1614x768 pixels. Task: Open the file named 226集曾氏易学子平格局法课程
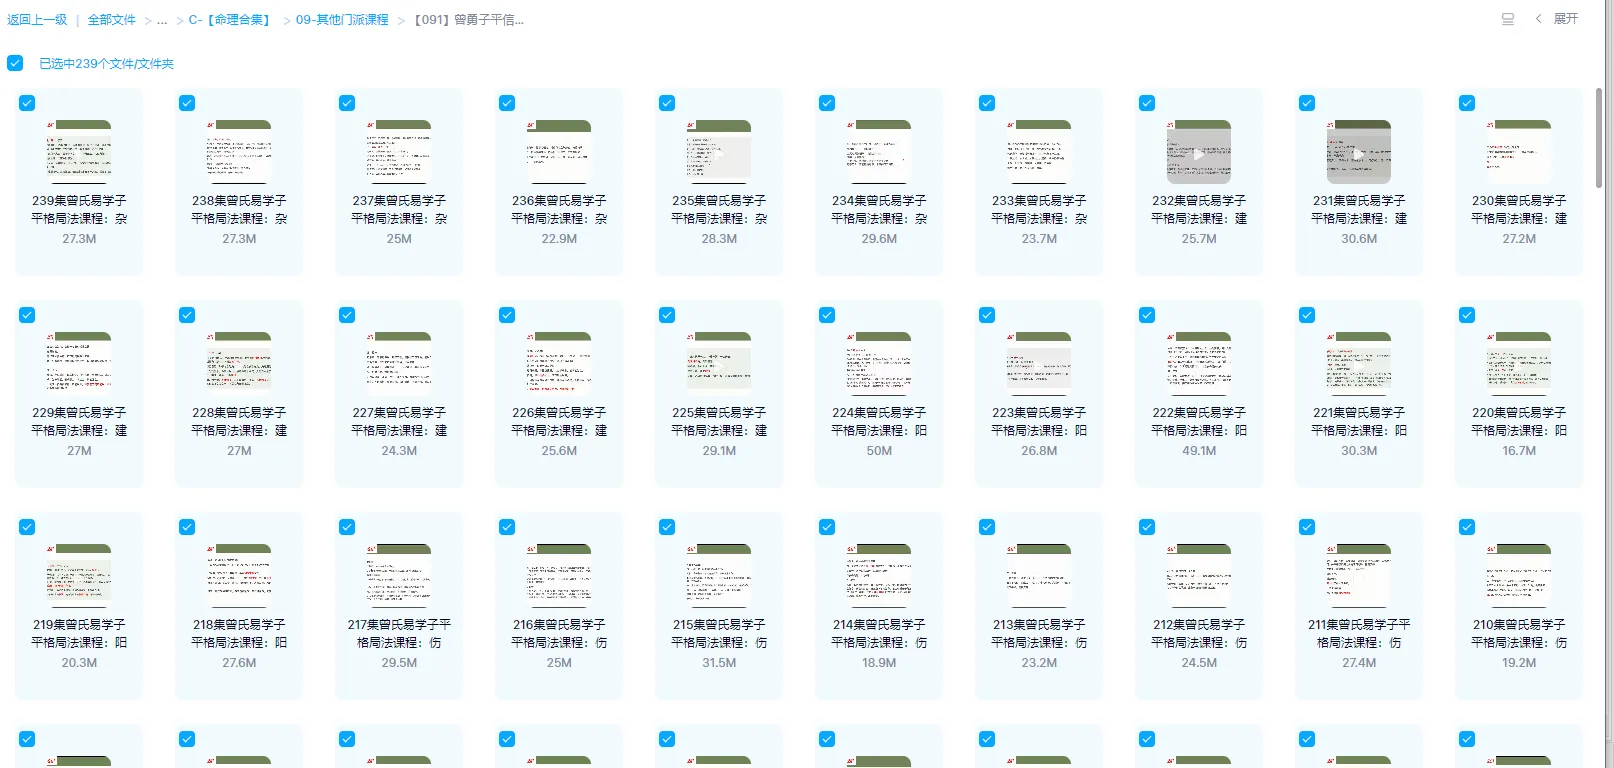559,421
